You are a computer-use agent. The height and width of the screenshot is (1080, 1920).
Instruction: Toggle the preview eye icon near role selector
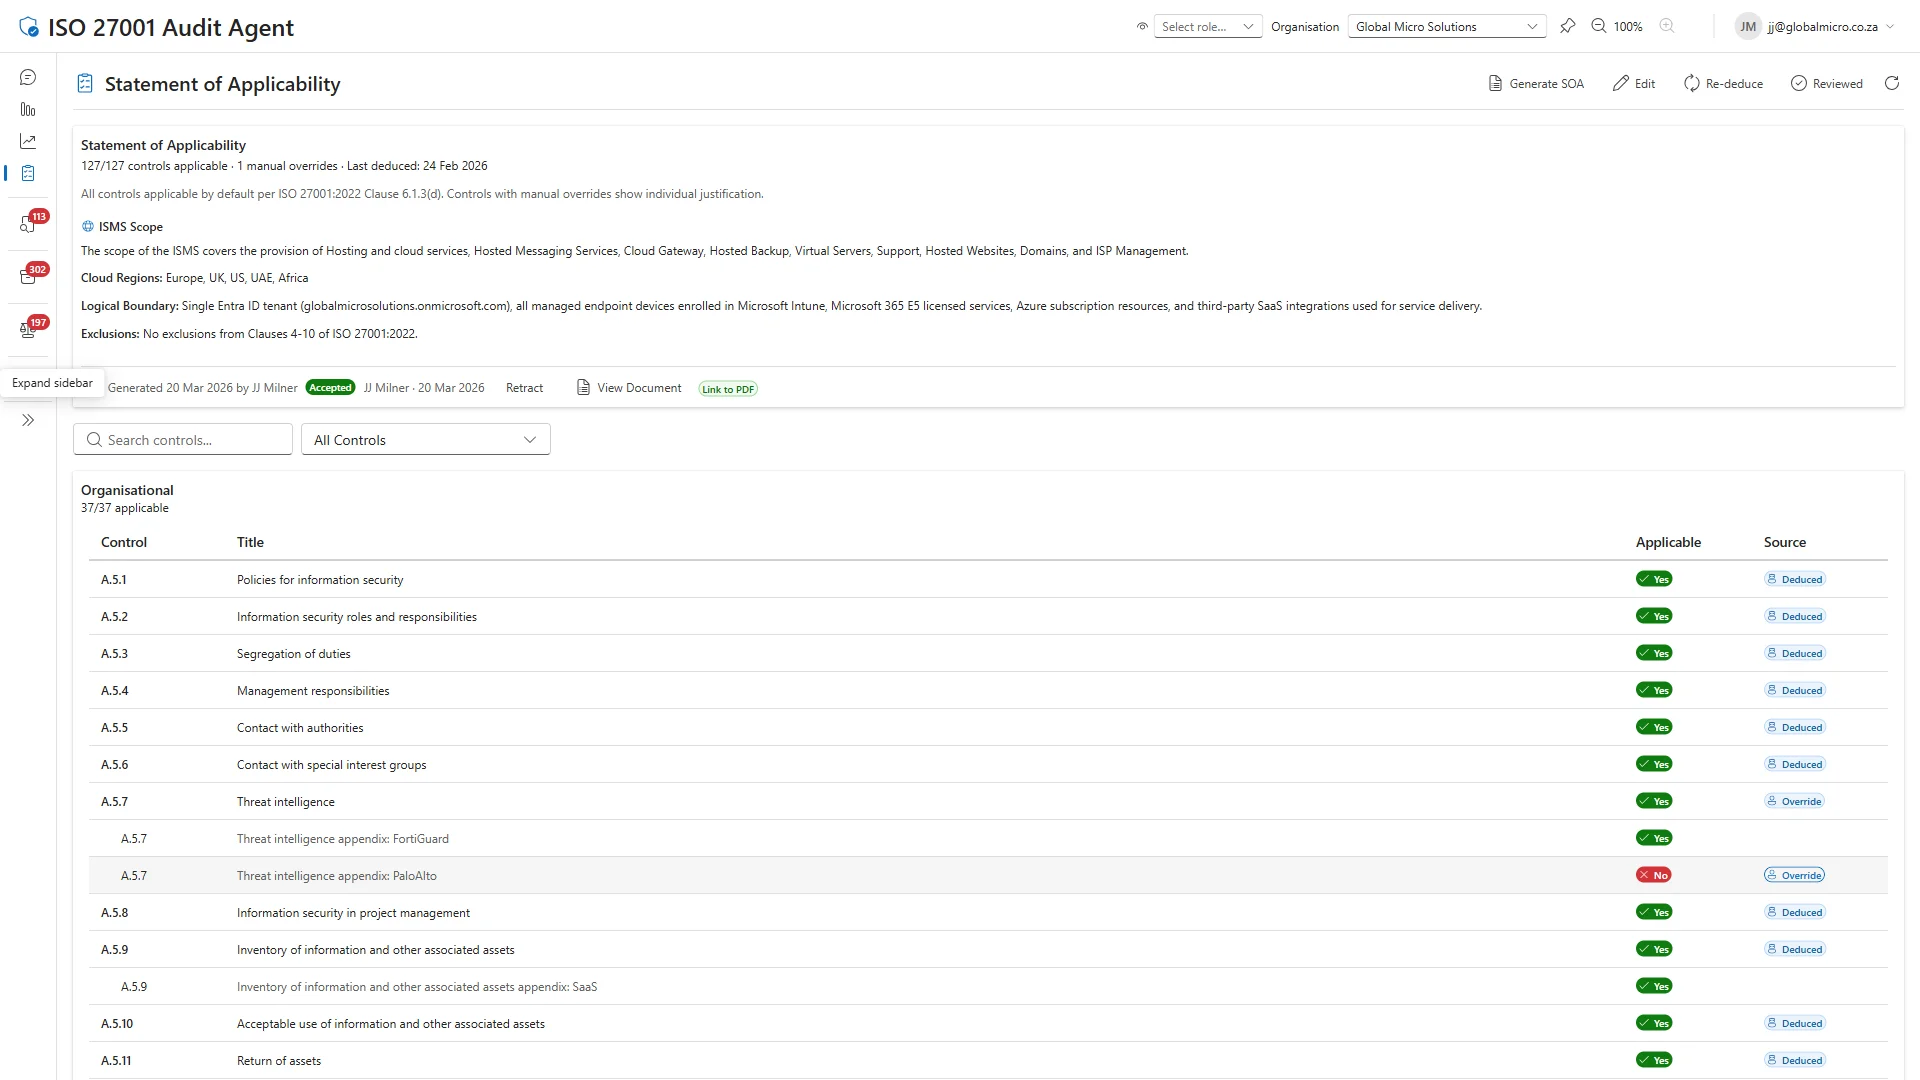[1141, 26]
